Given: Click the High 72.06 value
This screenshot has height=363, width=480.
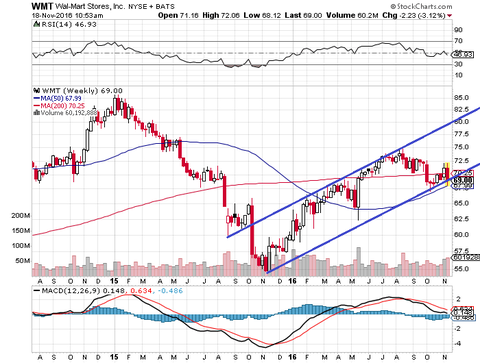Looking at the screenshot, I should click(x=221, y=15).
